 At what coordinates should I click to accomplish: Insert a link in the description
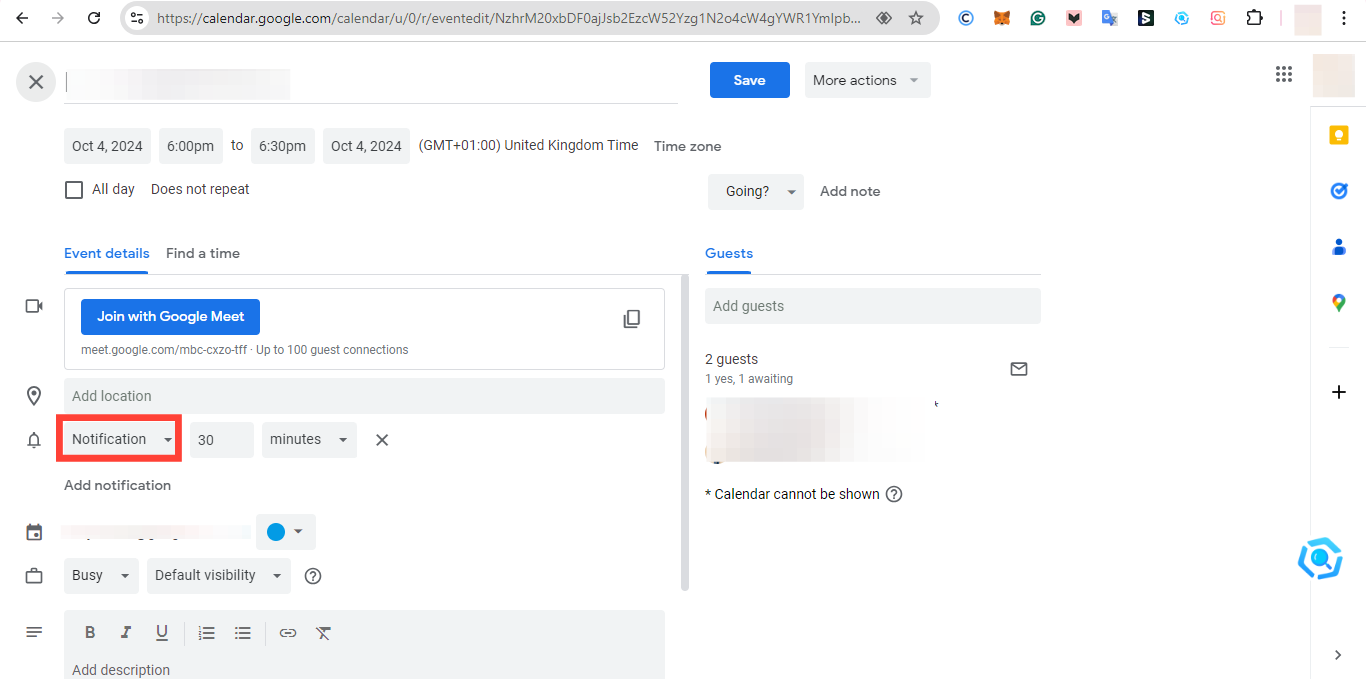(x=288, y=632)
